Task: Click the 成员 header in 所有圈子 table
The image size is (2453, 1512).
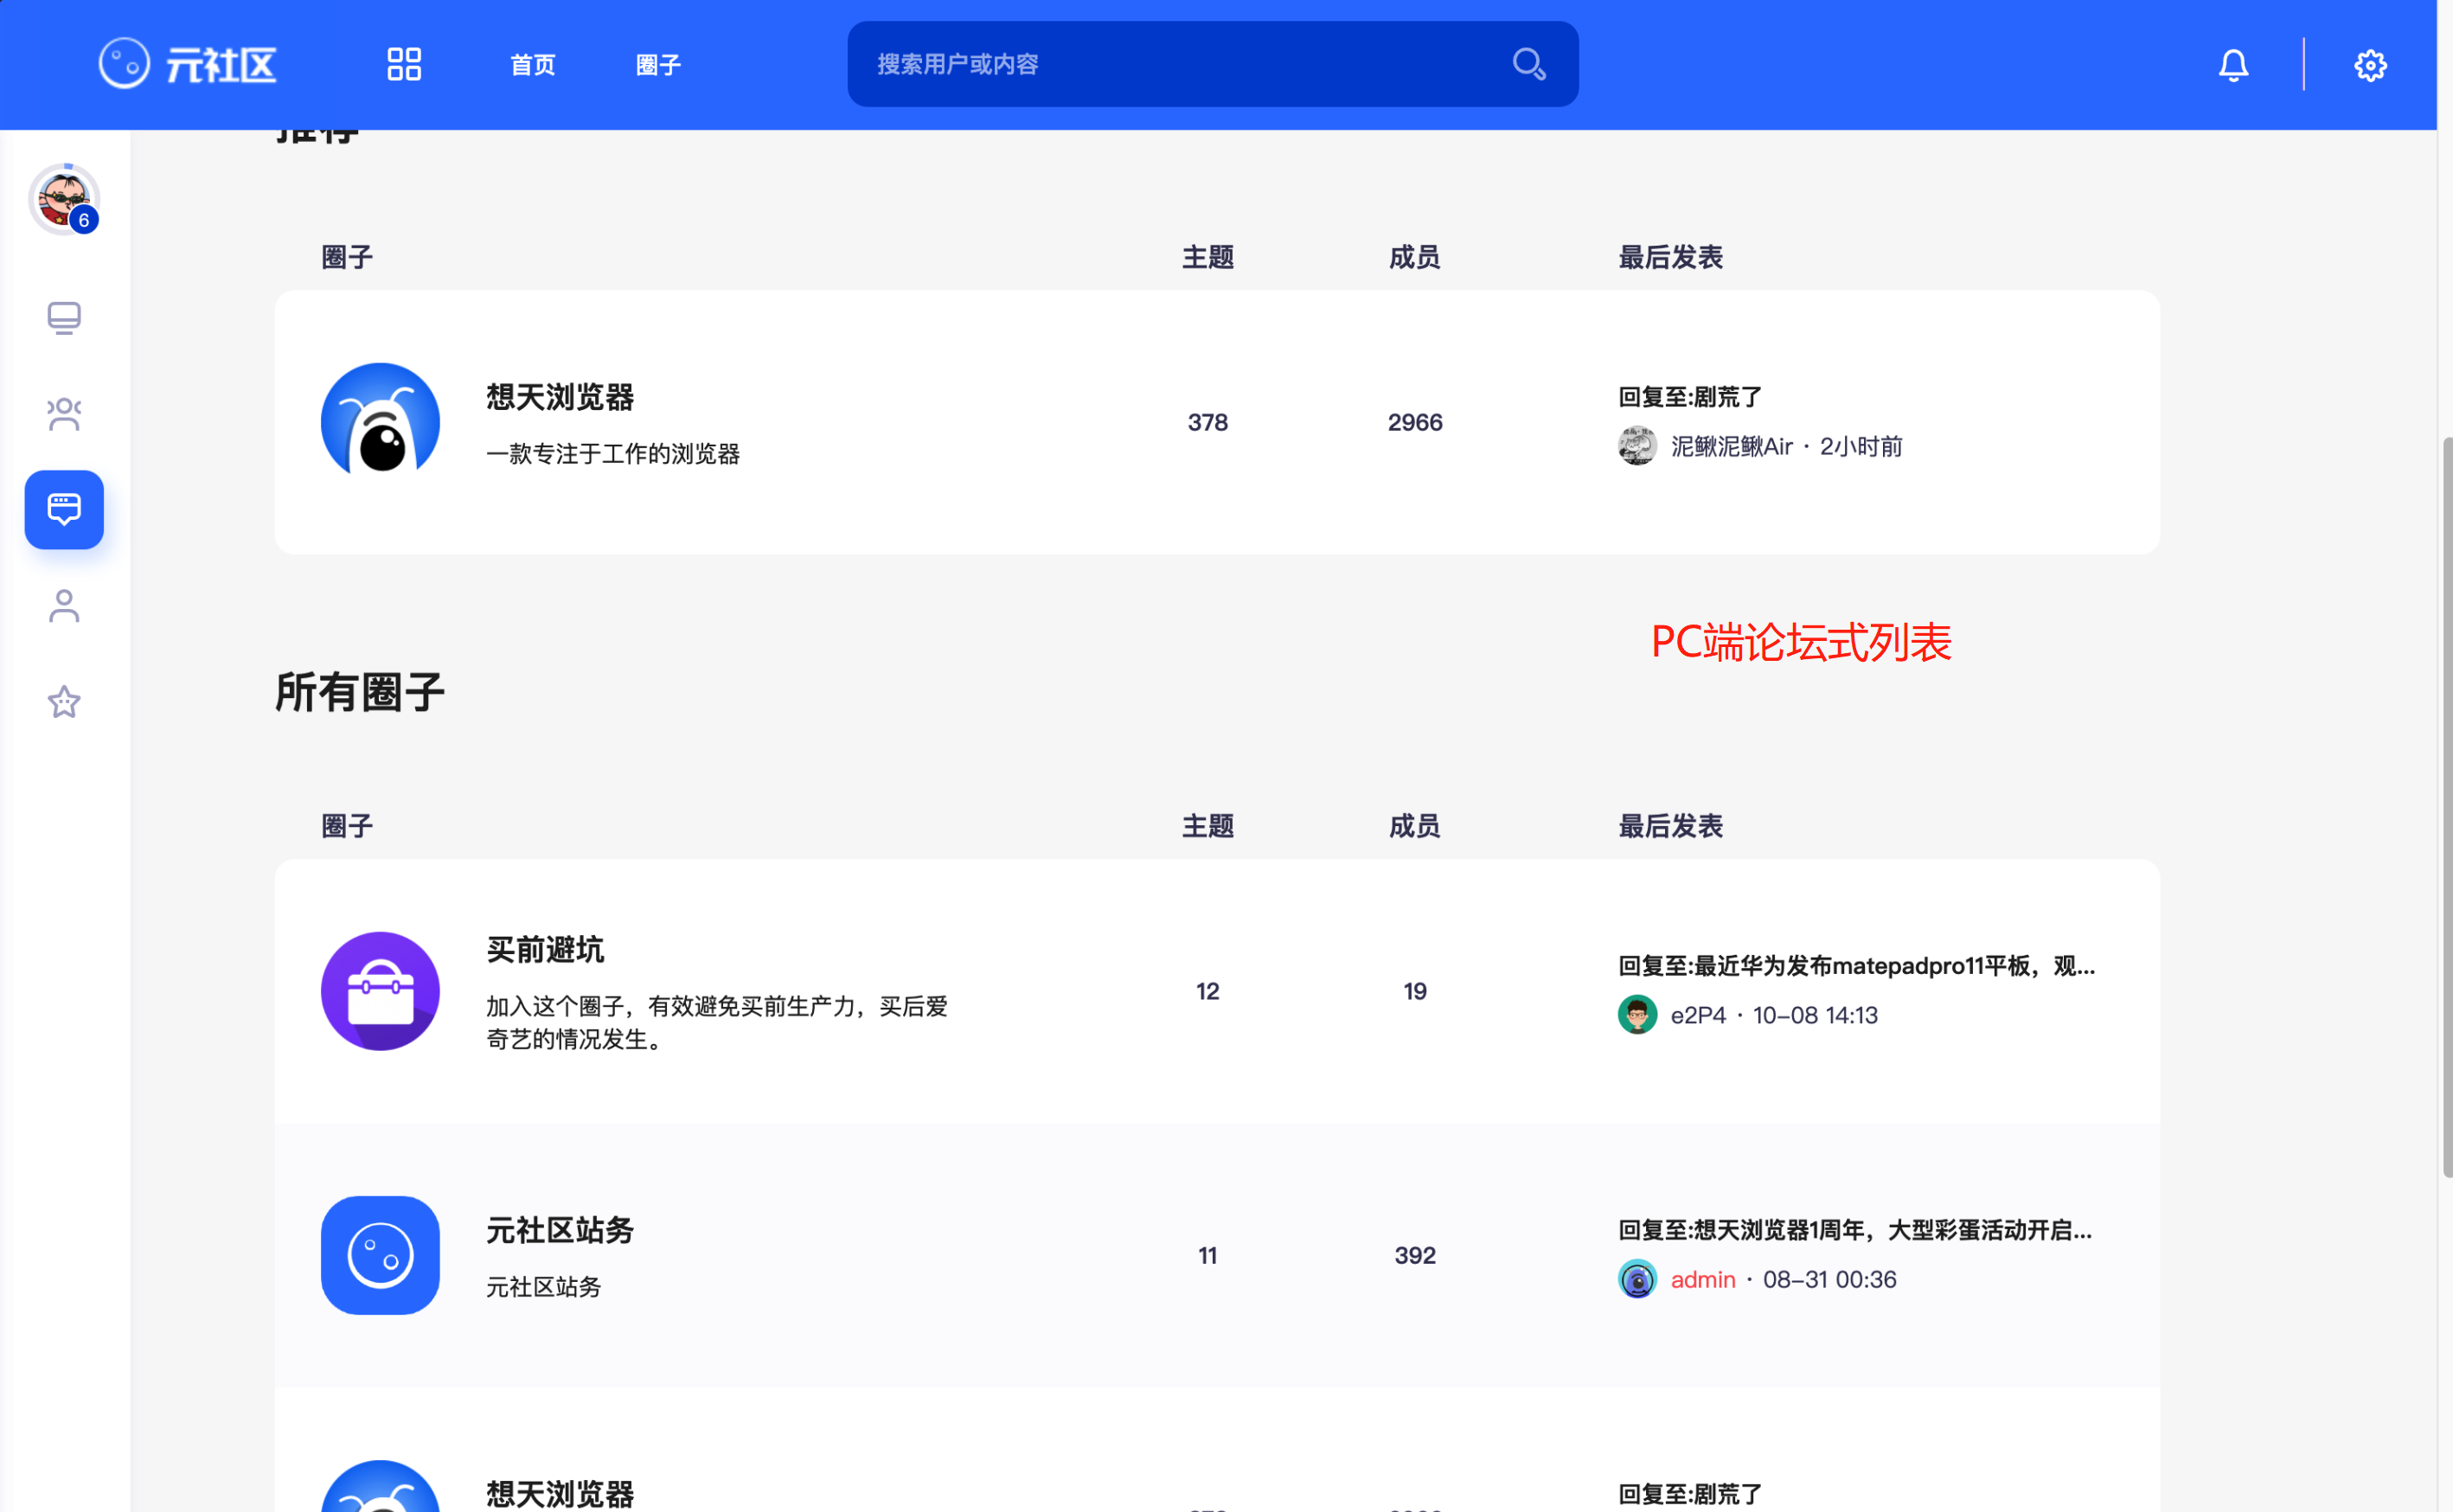Action: point(1415,826)
